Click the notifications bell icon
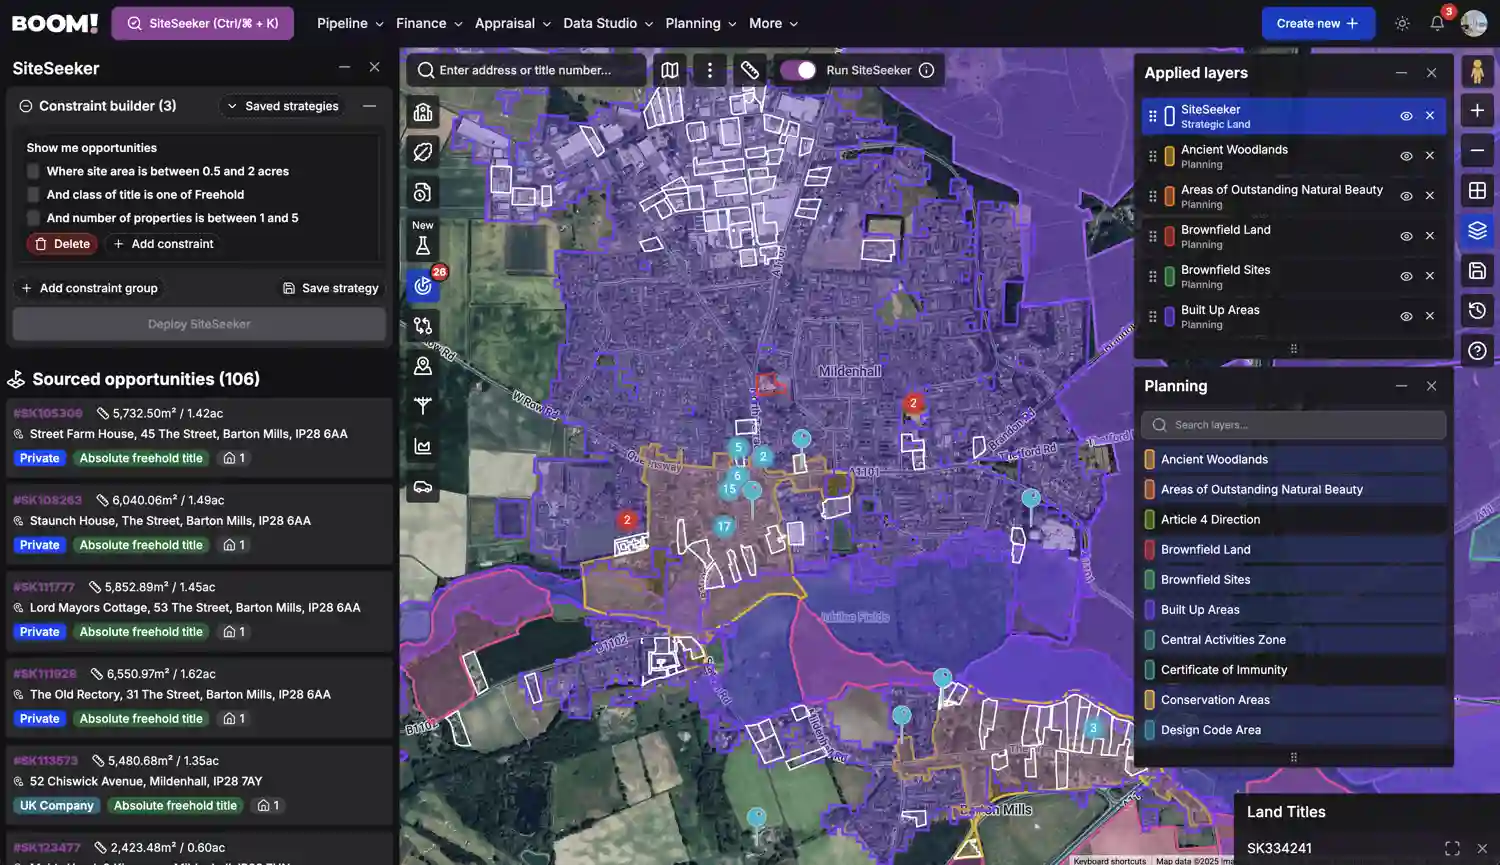This screenshot has width=1500, height=865. click(1437, 23)
